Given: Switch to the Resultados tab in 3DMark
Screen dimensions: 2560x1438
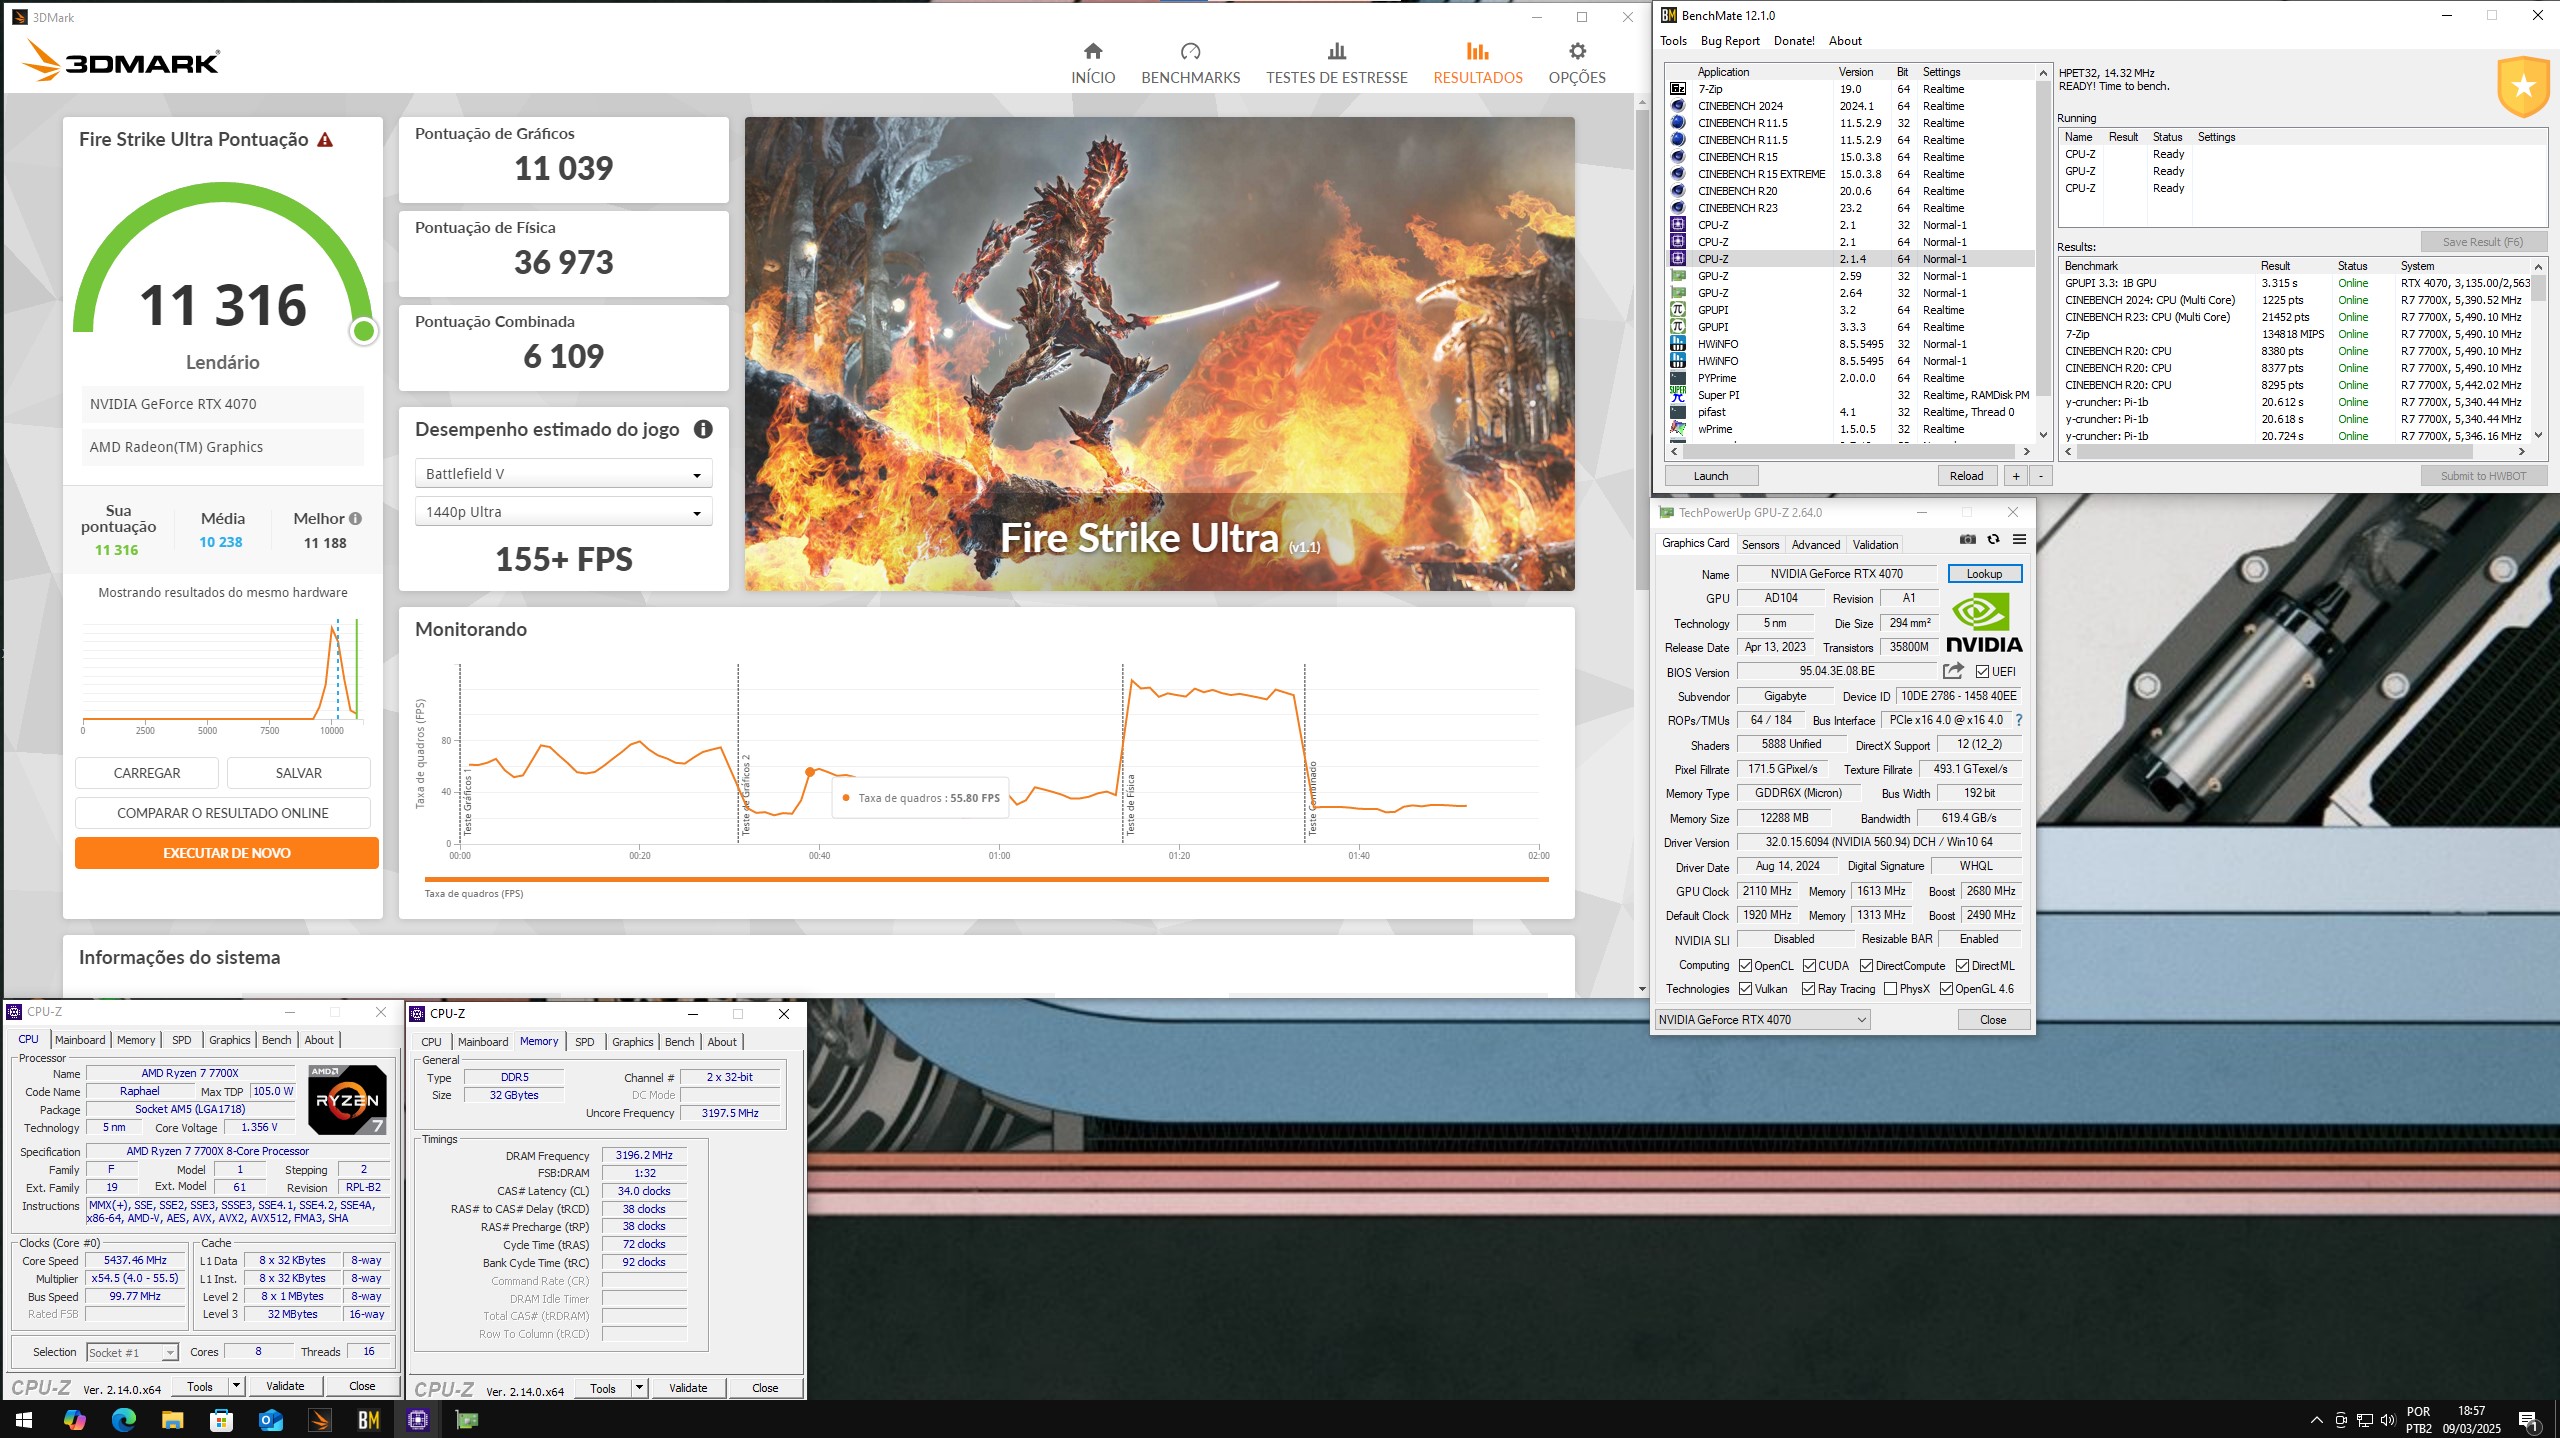Looking at the screenshot, I should pos(1477,63).
